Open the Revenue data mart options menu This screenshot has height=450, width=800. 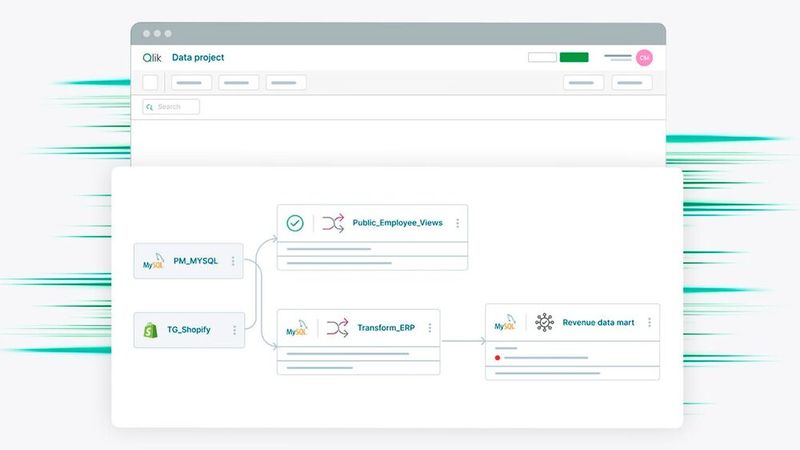pyautogui.click(x=649, y=322)
